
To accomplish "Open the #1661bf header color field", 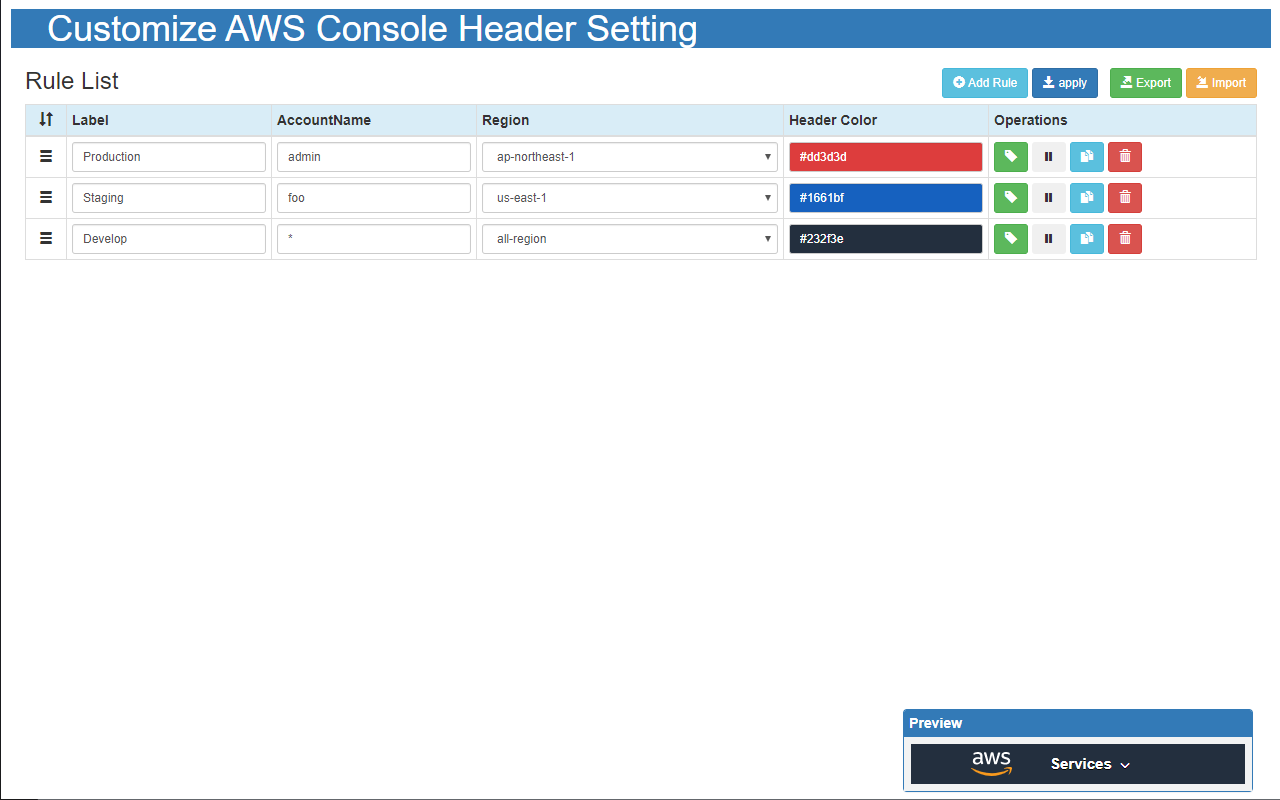I will pos(885,198).
